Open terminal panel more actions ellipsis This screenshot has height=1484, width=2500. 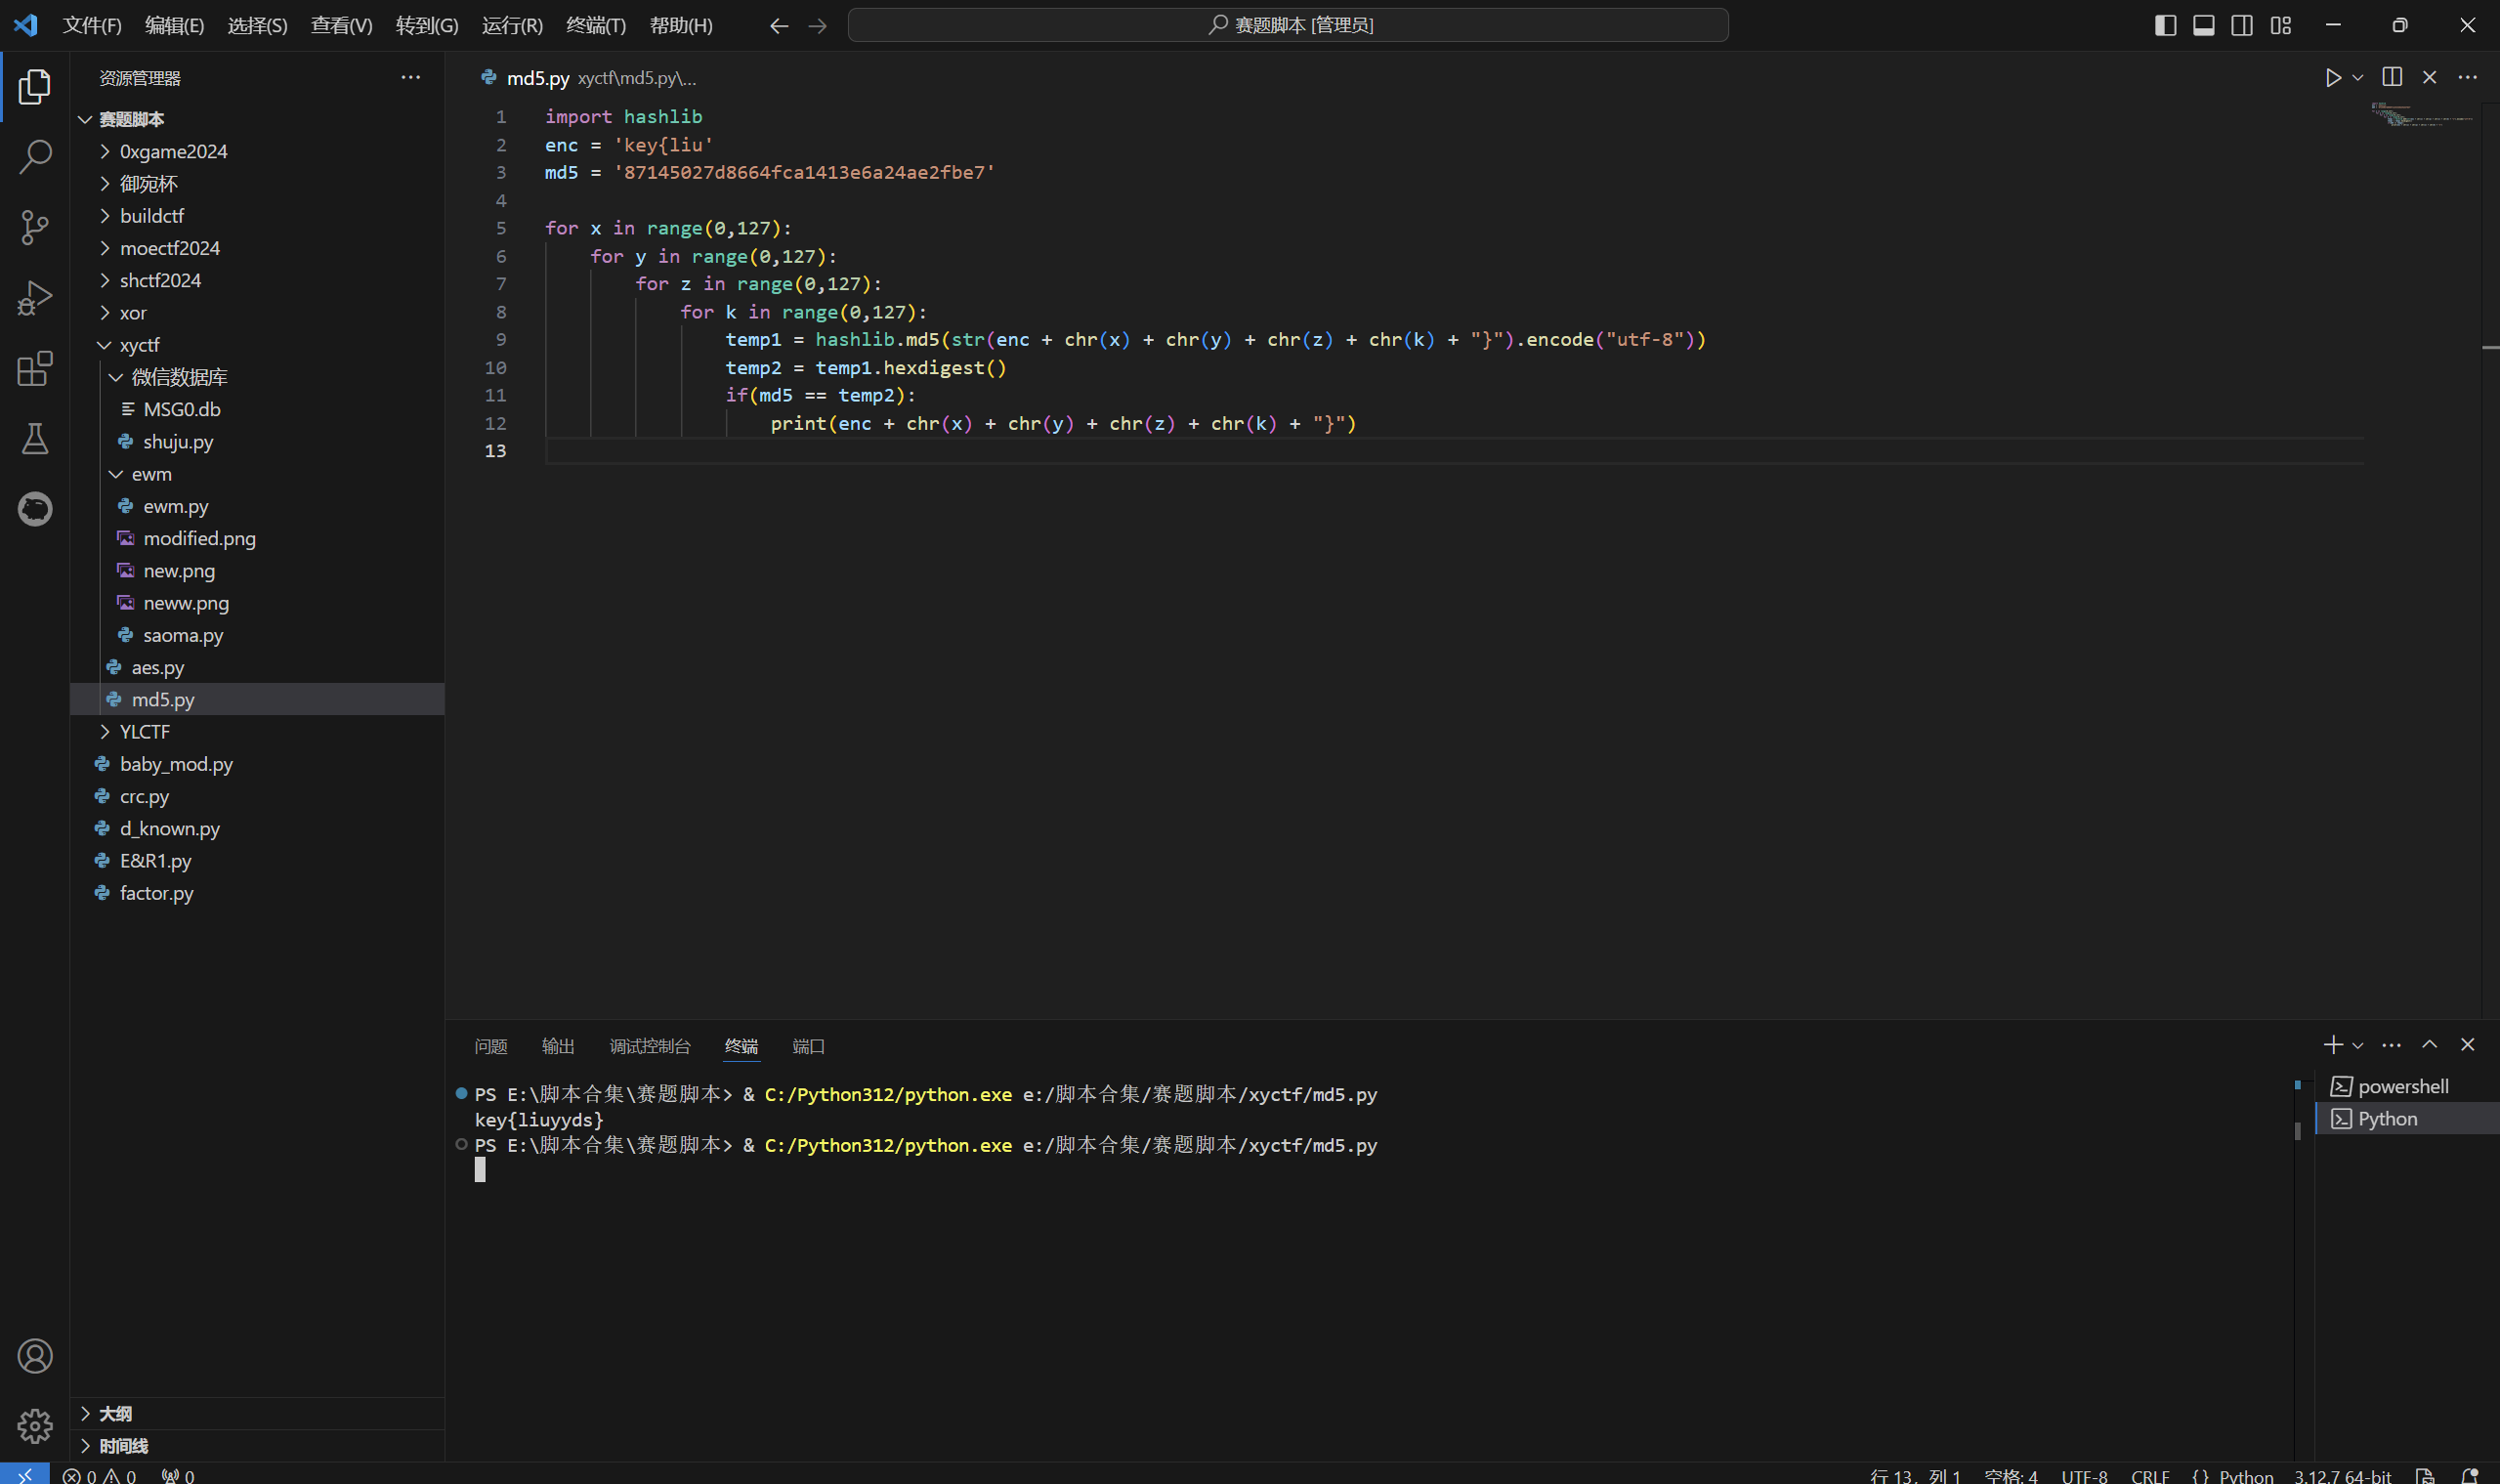tap(2392, 1045)
